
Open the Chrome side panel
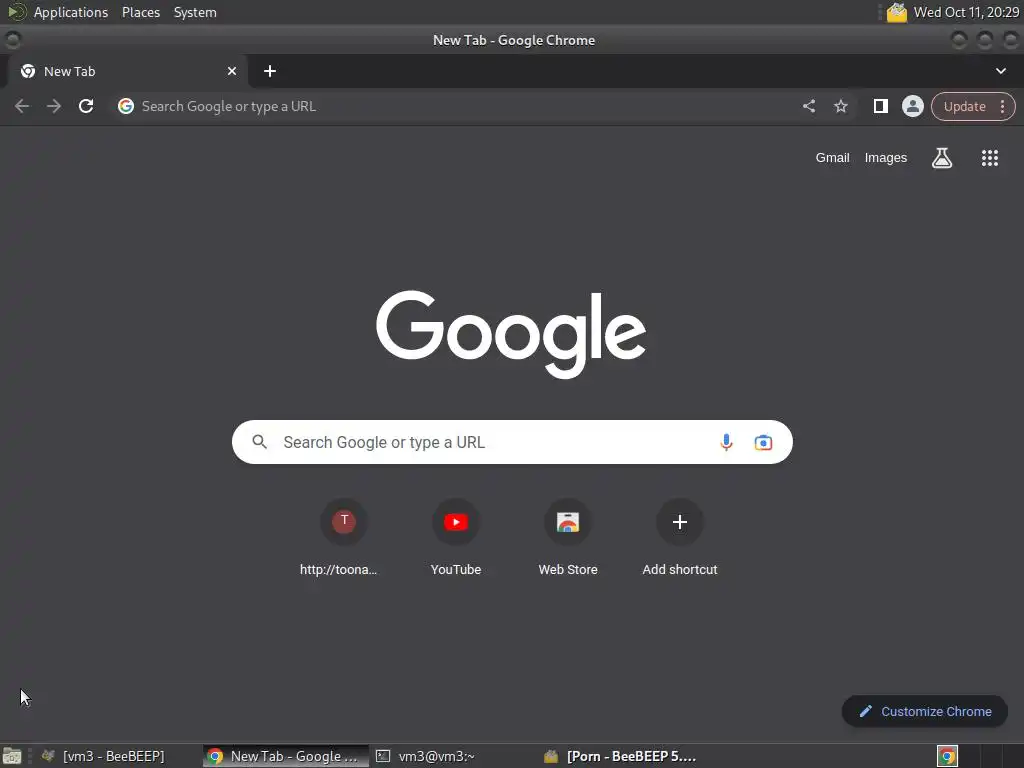pyautogui.click(x=880, y=106)
